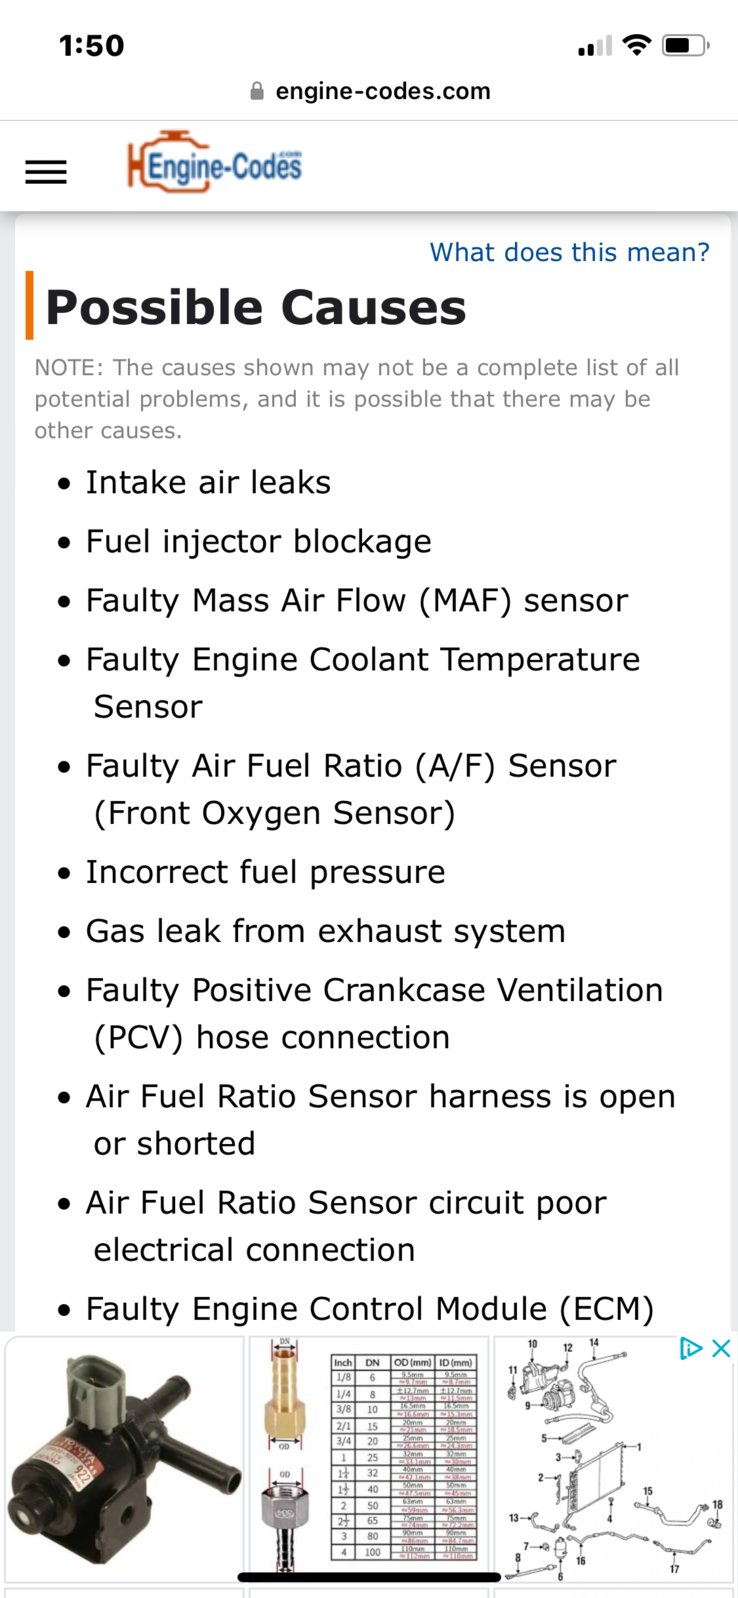Tap the lock icon beside the URL
Screen dimensions: 738x1598
pos(257,91)
